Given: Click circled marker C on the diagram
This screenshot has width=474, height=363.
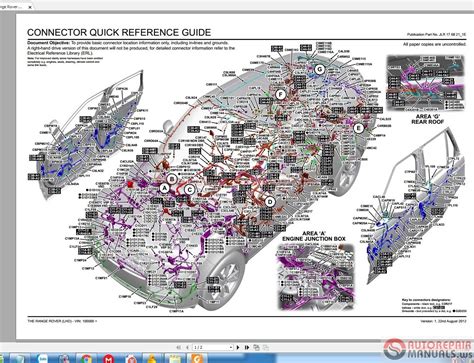Looking at the screenshot, I should coord(189,190).
